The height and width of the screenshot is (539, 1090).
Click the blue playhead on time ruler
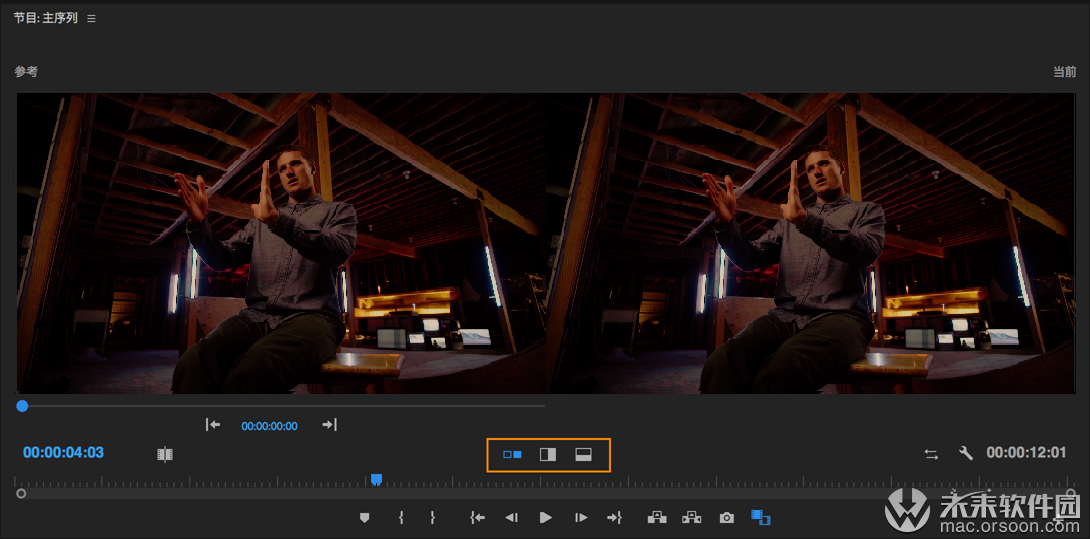pyautogui.click(x=376, y=479)
